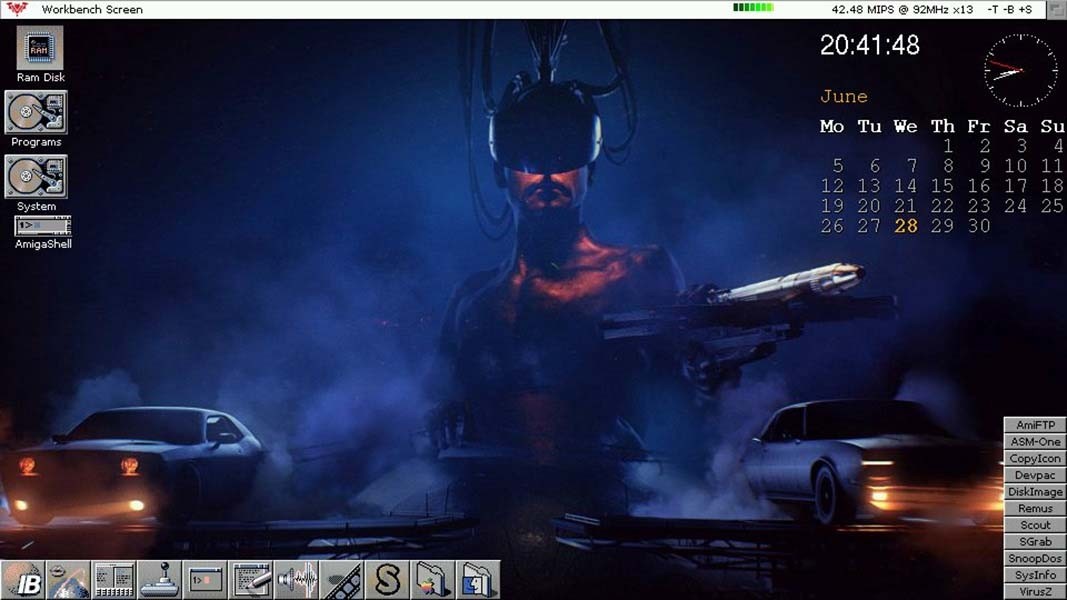The width and height of the screenshot is (1067, 600).
Task: Launch VirusZ from the button list
Action: point(1035,591)
